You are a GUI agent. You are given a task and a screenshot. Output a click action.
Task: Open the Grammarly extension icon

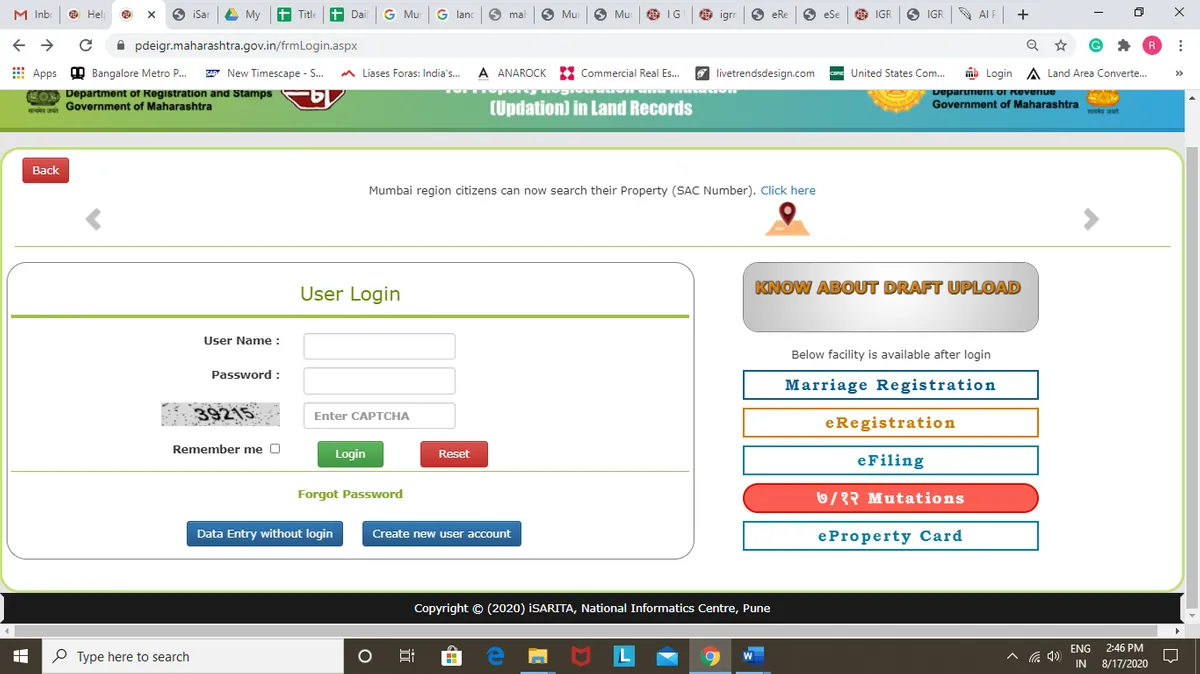1096,46
